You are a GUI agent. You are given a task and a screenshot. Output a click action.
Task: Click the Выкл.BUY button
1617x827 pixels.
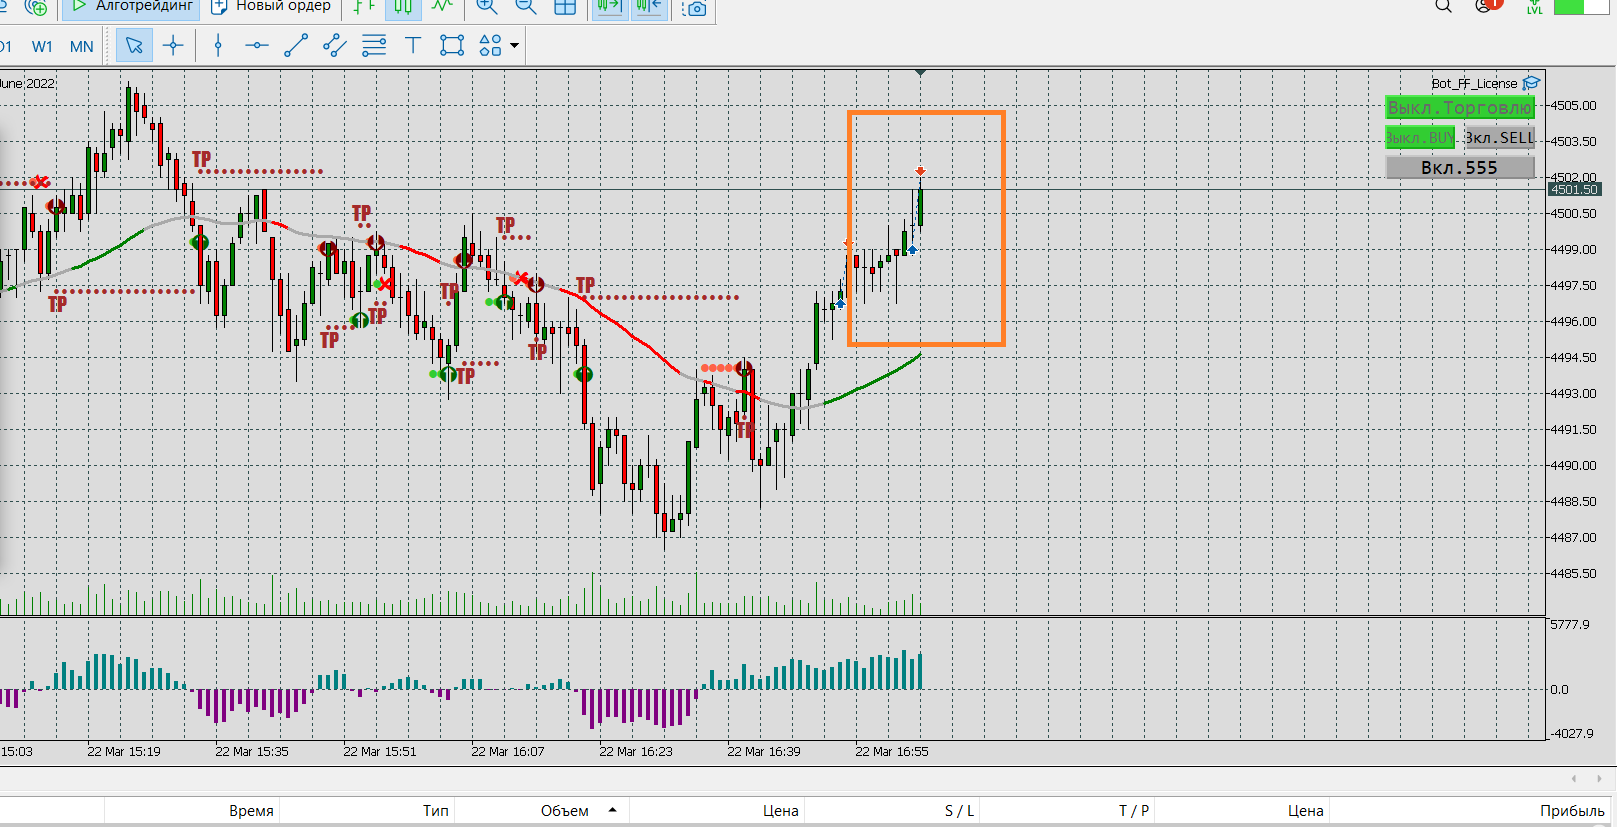click(x=1420, y=137)
